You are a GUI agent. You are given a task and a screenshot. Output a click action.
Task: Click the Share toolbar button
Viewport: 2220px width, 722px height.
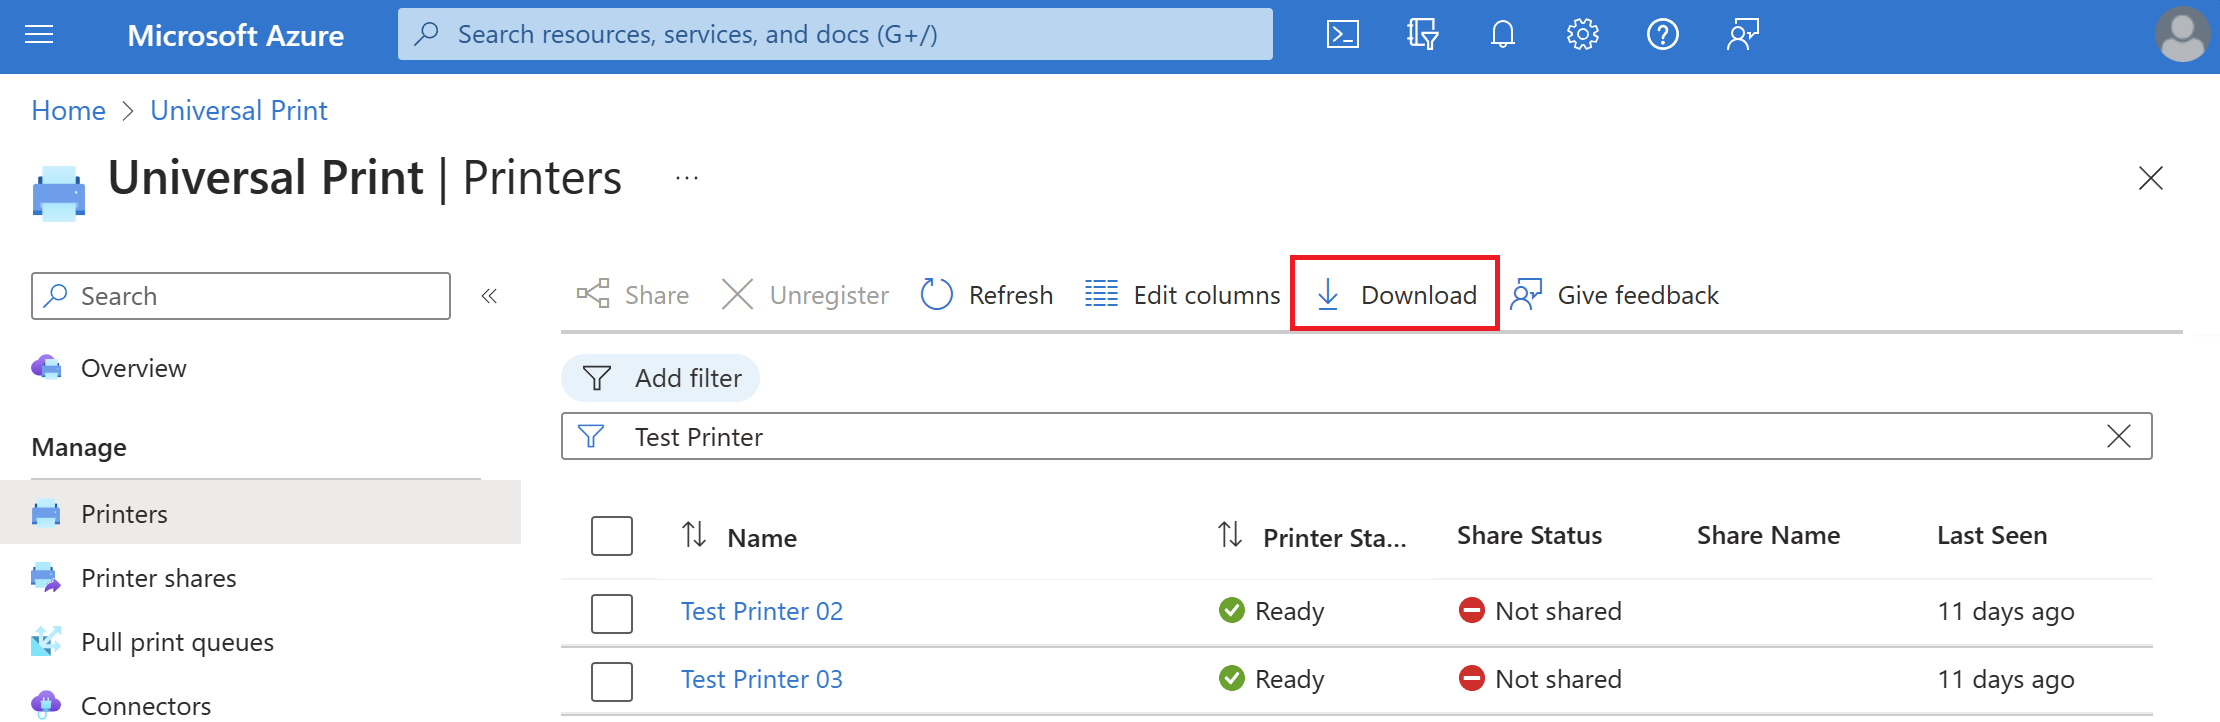[x=633, y=295]
